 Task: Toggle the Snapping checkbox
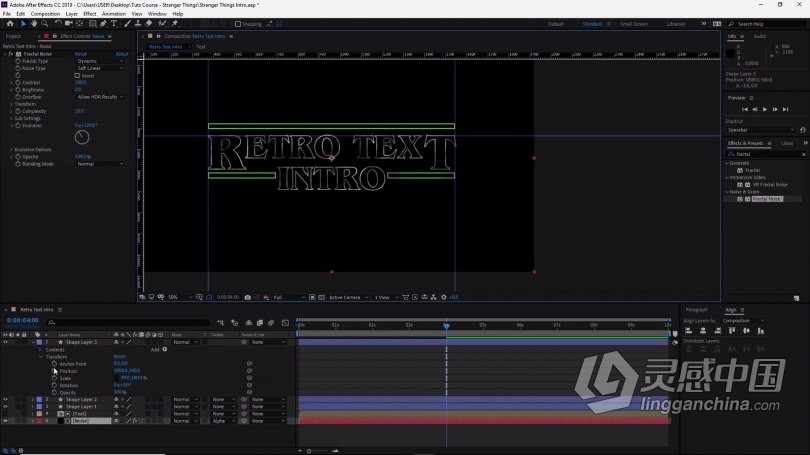click(x=237, y=23)
